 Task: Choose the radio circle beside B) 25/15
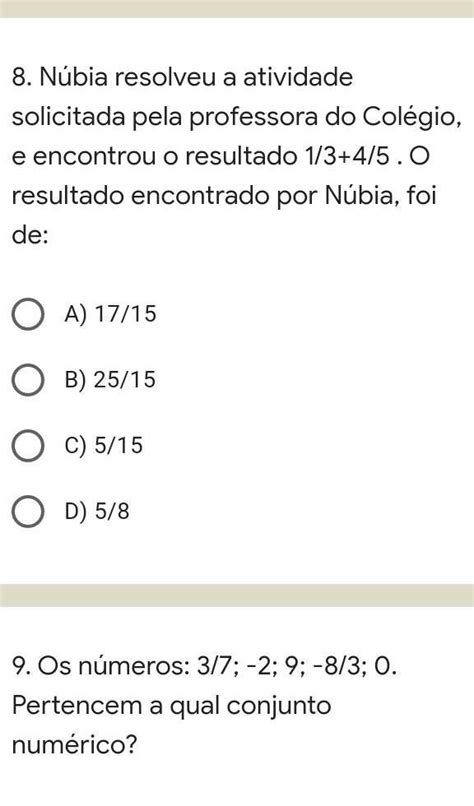click(27, 380)
